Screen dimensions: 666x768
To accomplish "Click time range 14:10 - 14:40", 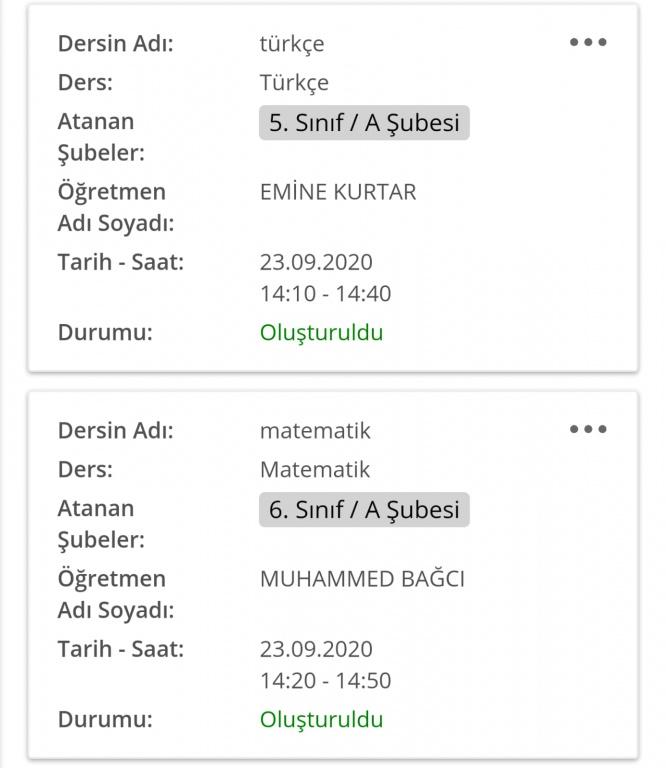I will coord(325,294).
